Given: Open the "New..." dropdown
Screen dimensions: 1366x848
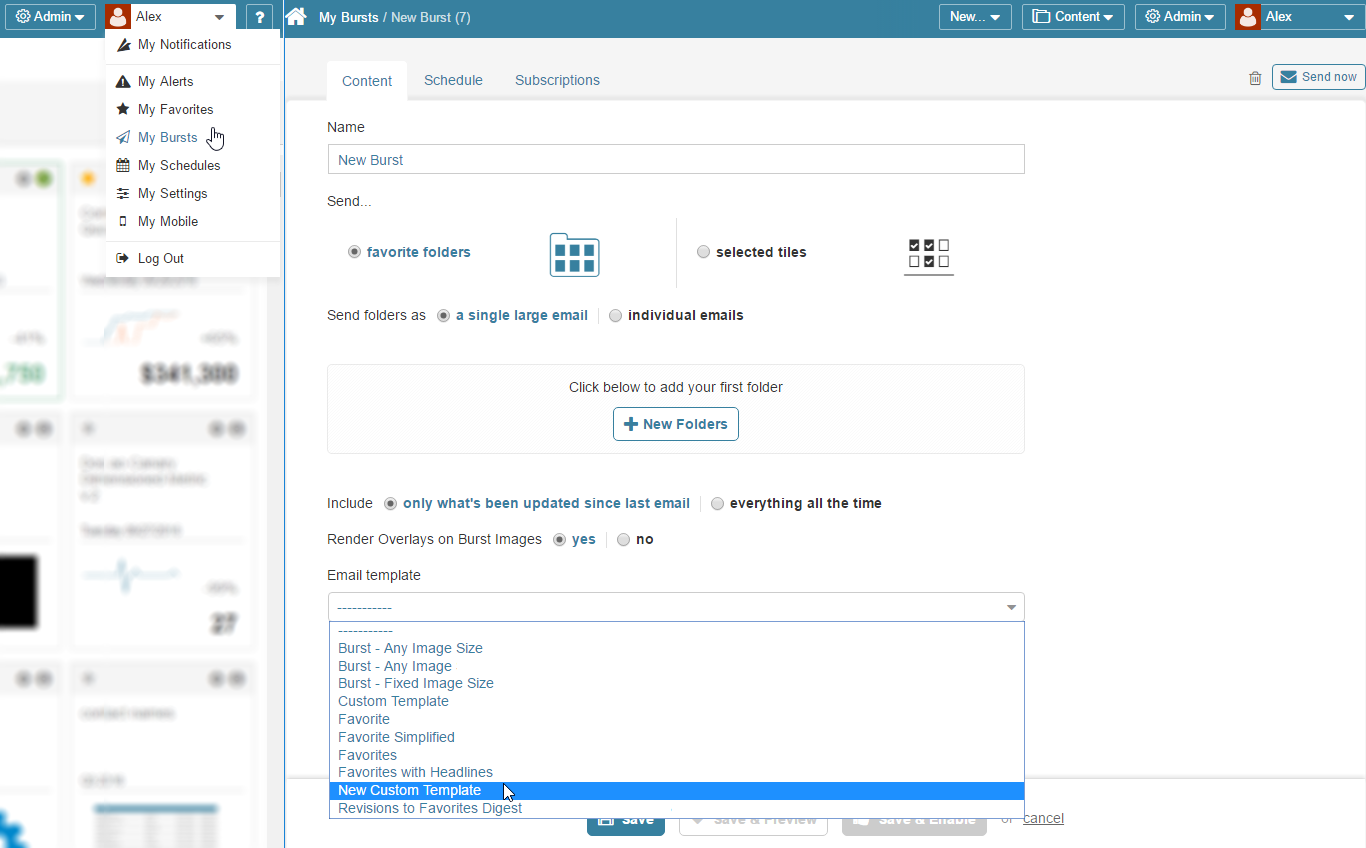Looking at the screenshot, I should 975,17.
